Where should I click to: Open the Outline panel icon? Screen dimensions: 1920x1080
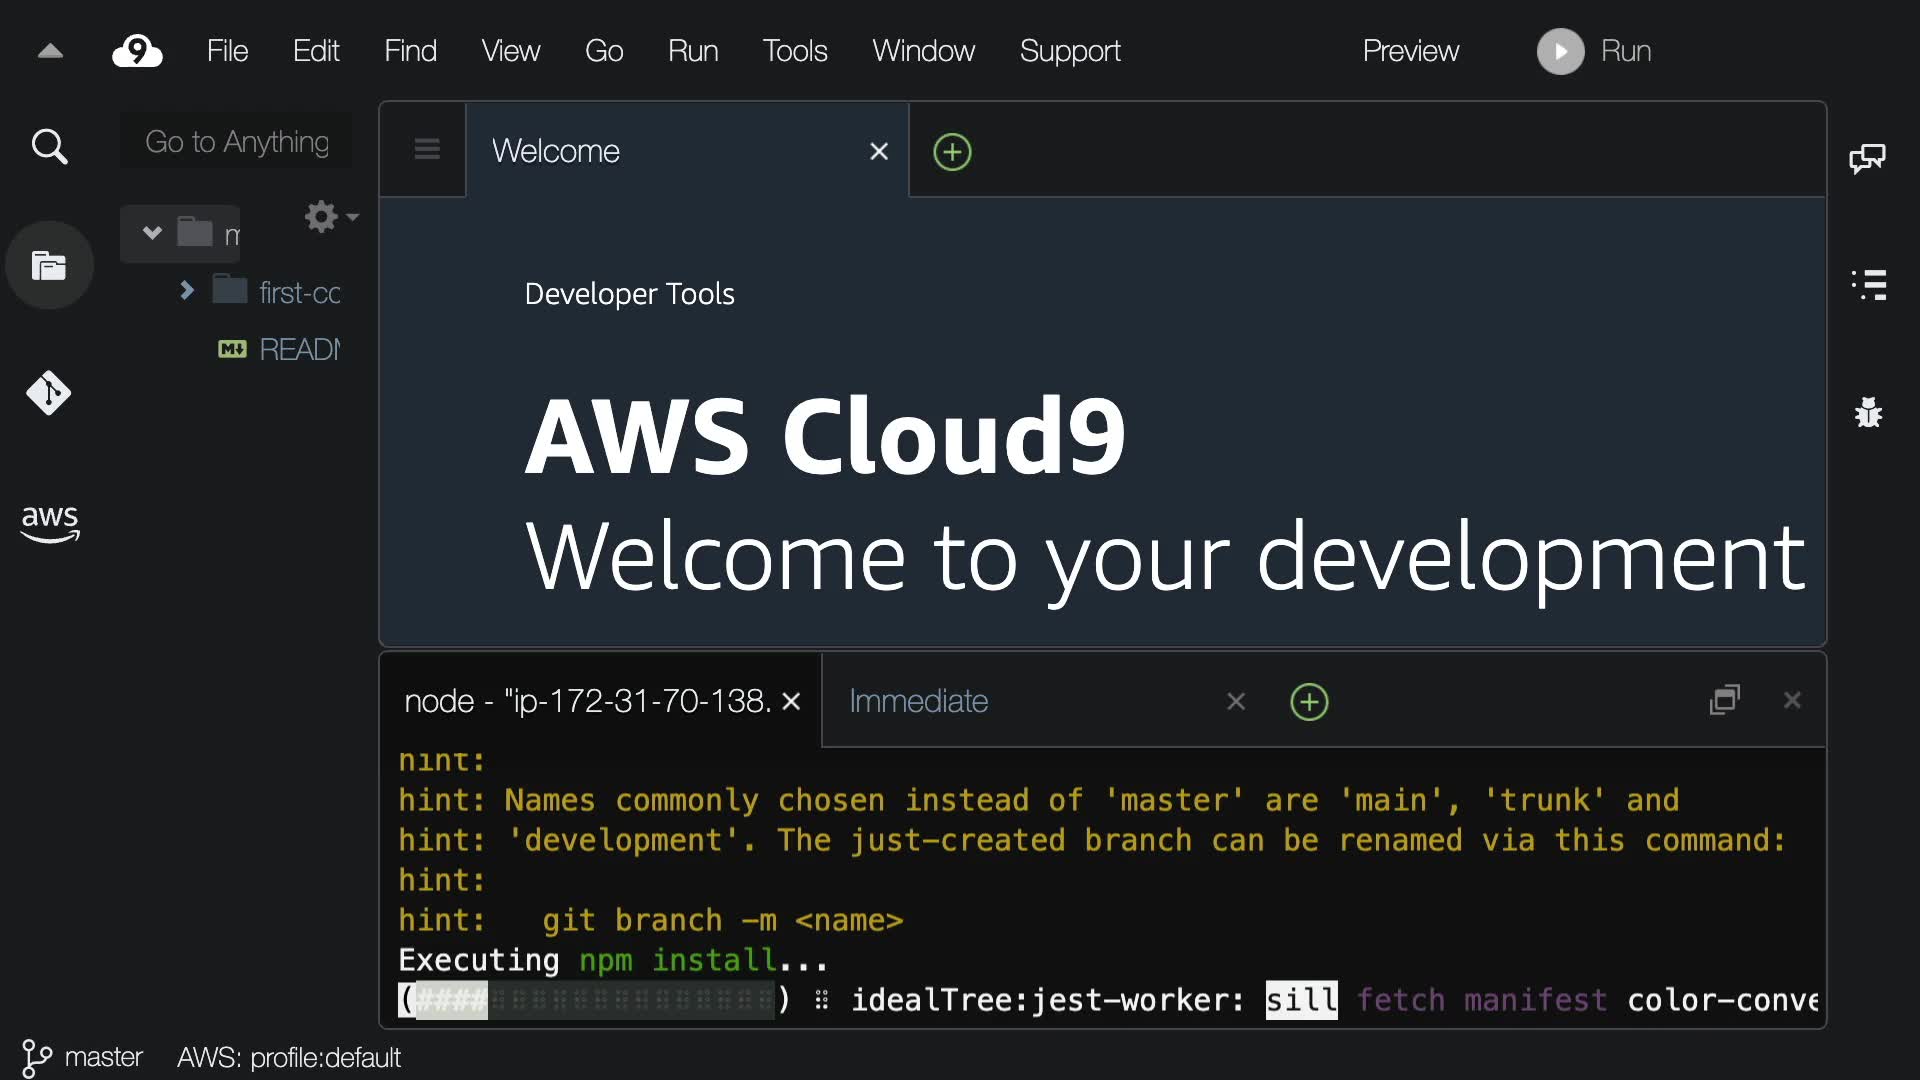point(1868,285)
